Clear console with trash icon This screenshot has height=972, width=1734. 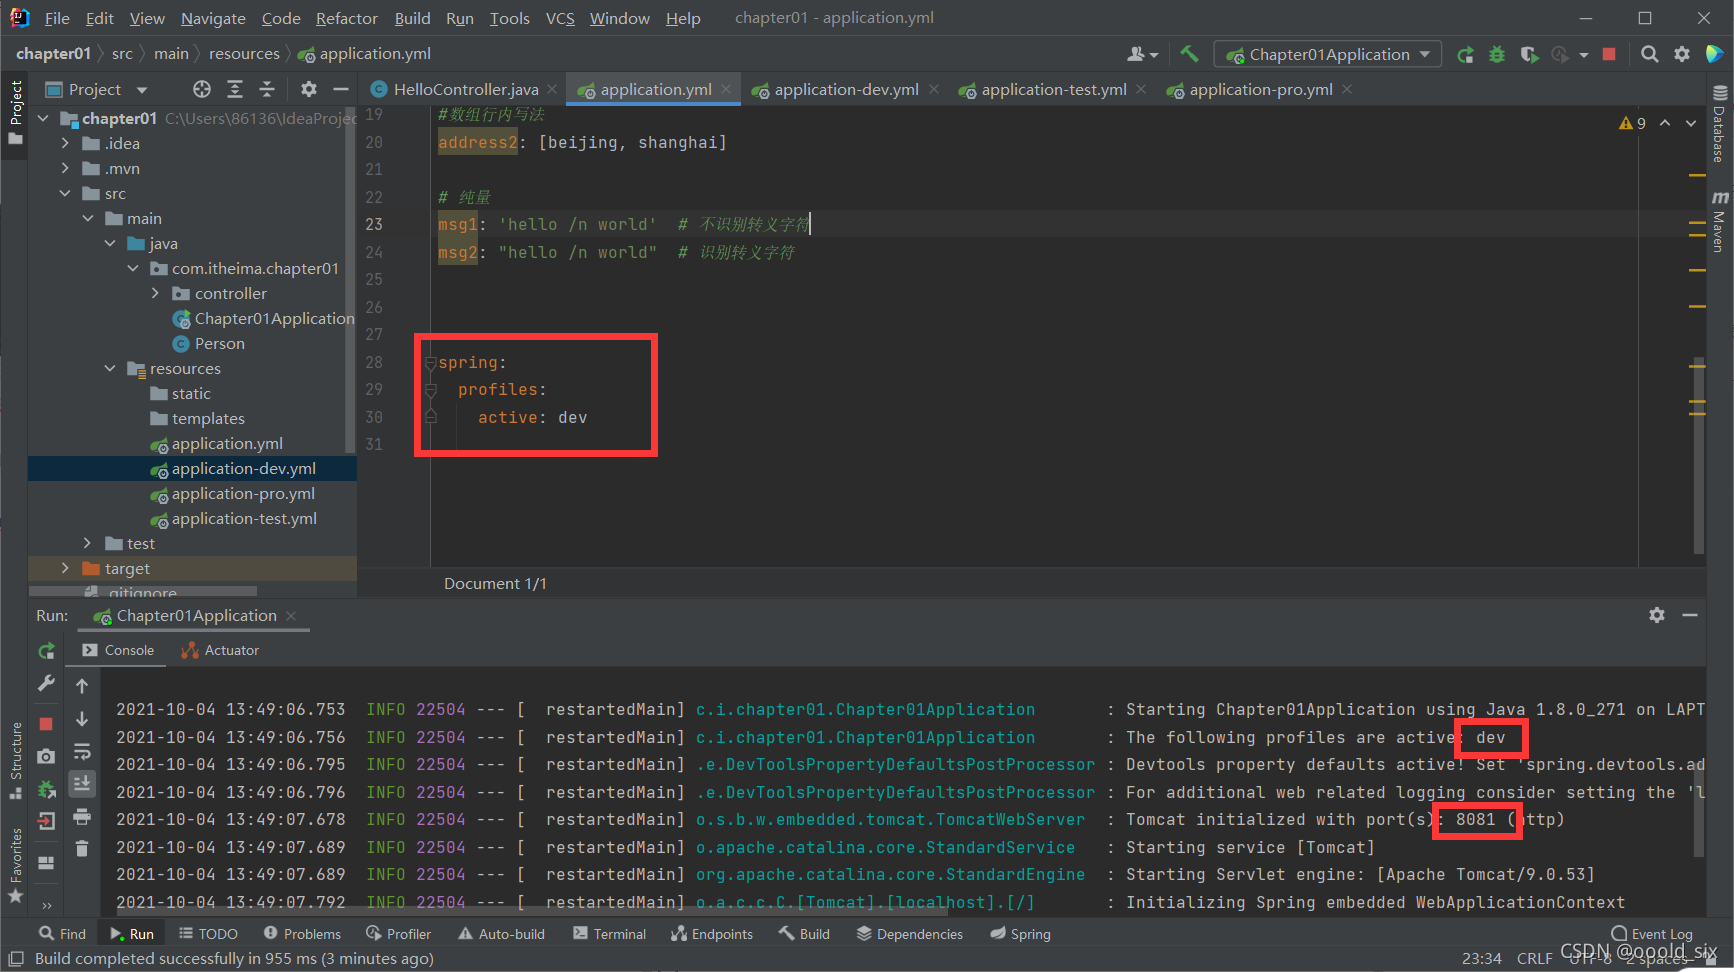click(x=82, y=849)
